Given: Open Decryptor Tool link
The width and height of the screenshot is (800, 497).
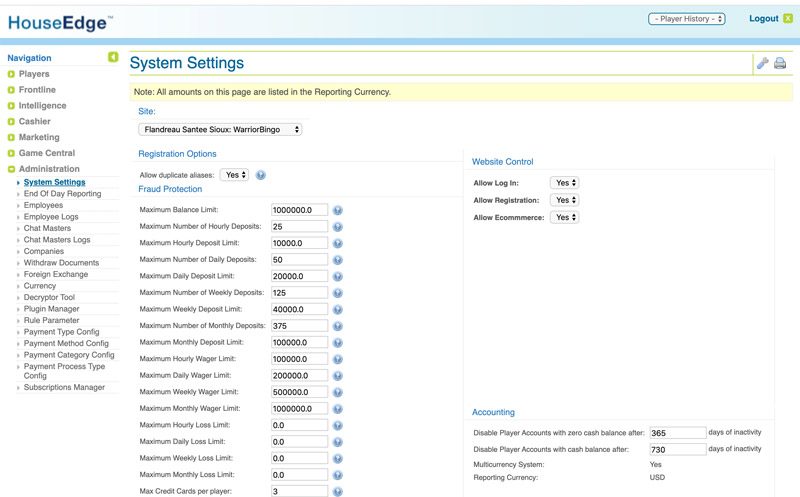Looking at the screenshot, I should (49, 297).
